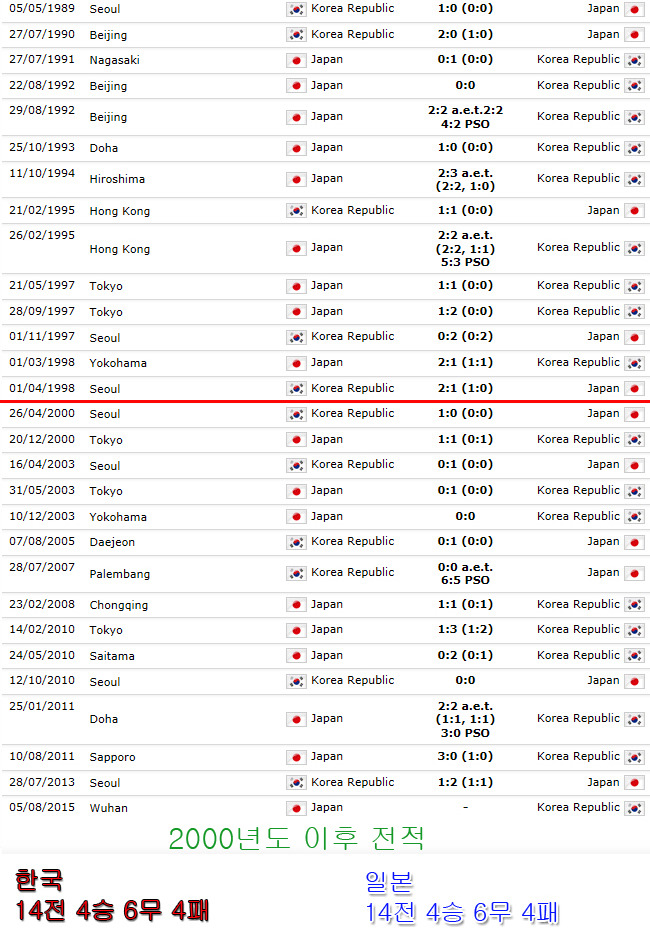
Task: Click venue name Chongqing
Action: coord(119,605)
